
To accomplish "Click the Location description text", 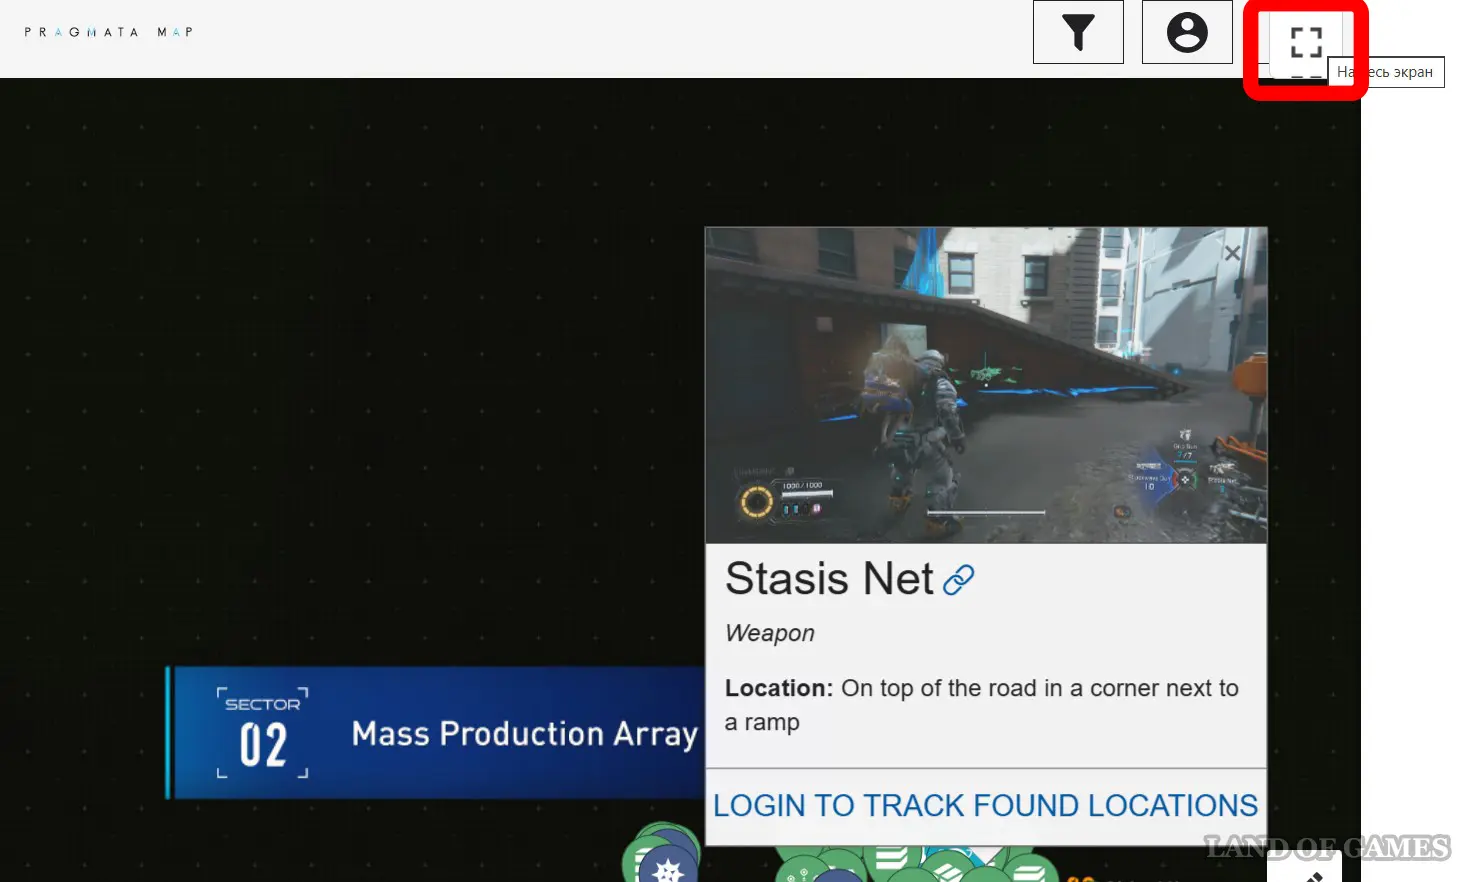I will pyautogui.click(x=980, y=704).
